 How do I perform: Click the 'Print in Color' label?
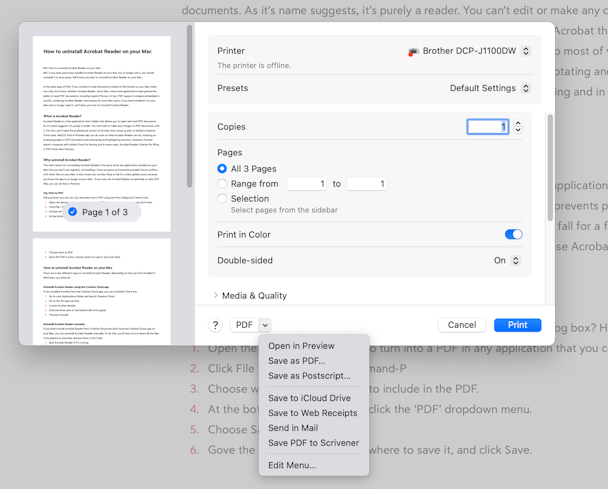point(244,235)
